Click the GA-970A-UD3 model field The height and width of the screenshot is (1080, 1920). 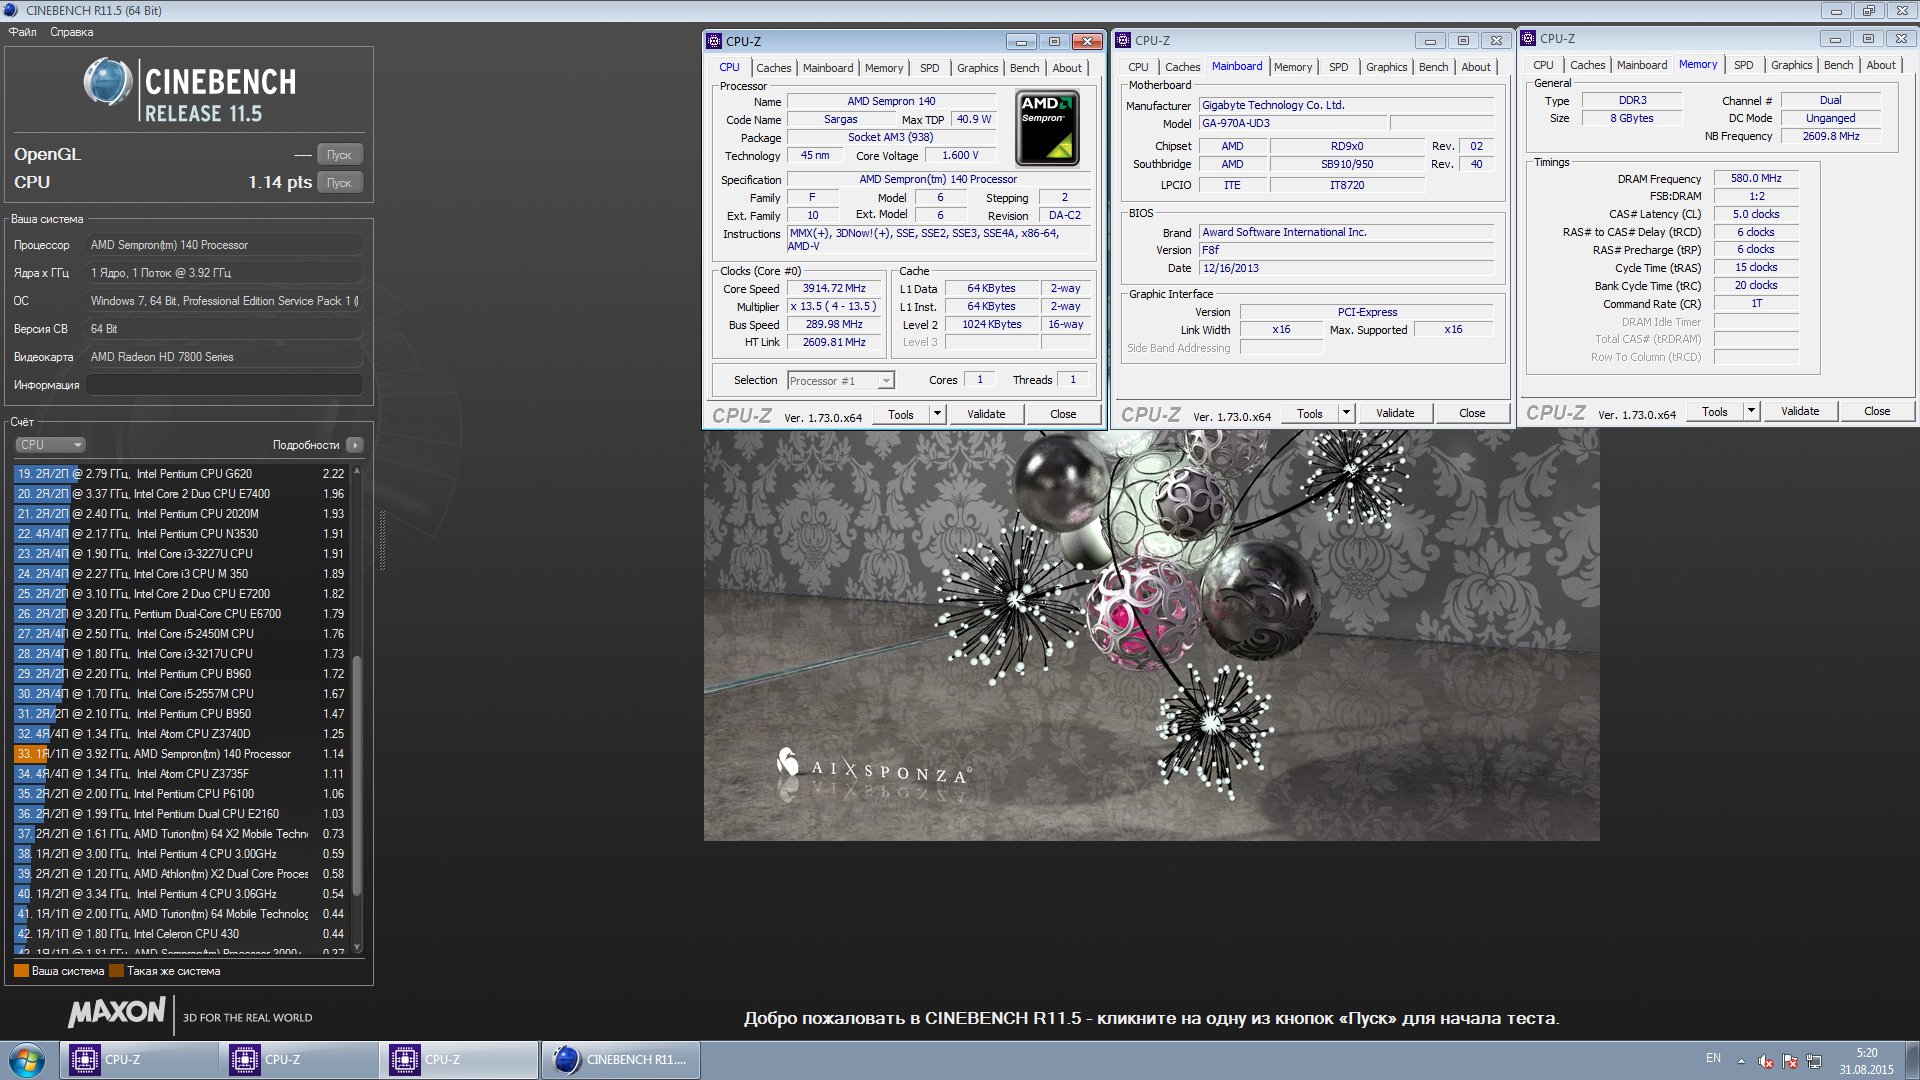tap(1293, 123)
